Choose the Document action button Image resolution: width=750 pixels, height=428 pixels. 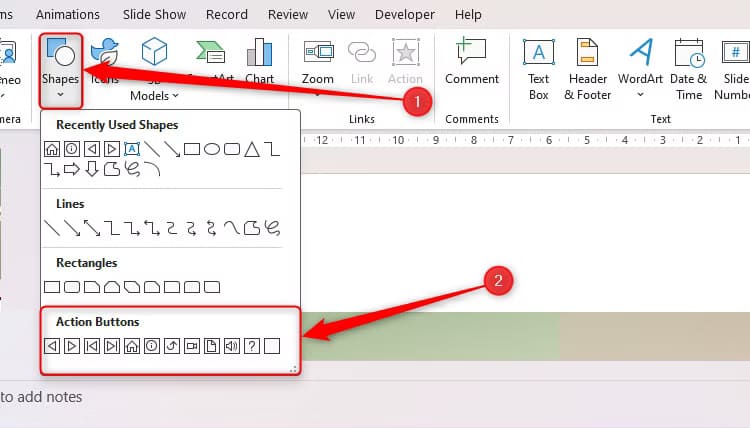click(x=212, y=346)
